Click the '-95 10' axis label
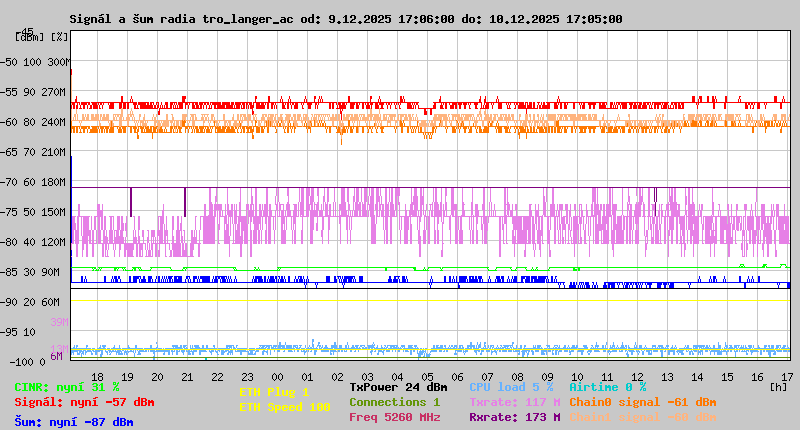800x430 pixels. click(18, 333)
